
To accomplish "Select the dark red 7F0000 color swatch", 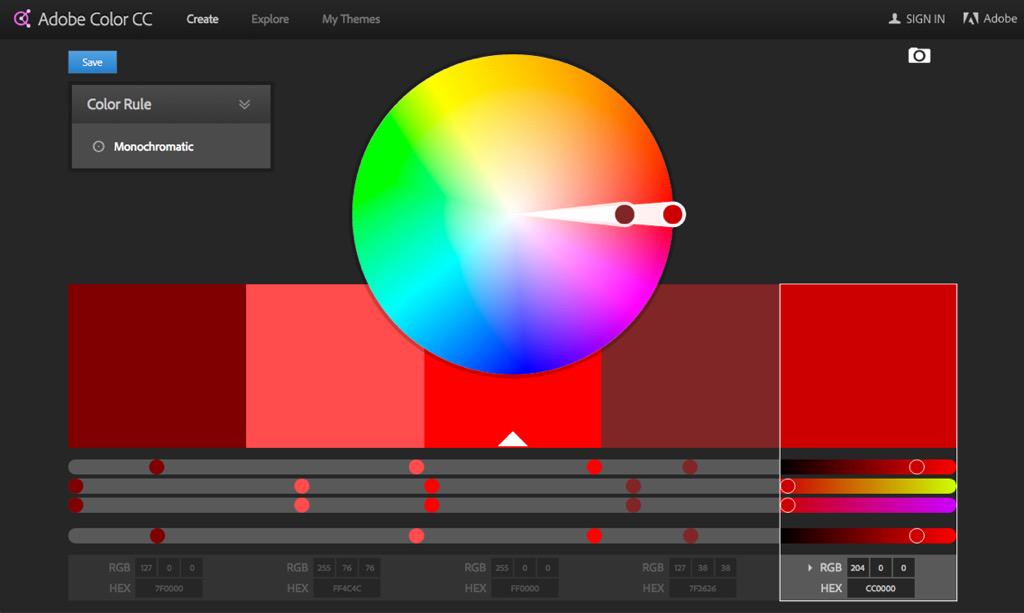I will (157, 366).
